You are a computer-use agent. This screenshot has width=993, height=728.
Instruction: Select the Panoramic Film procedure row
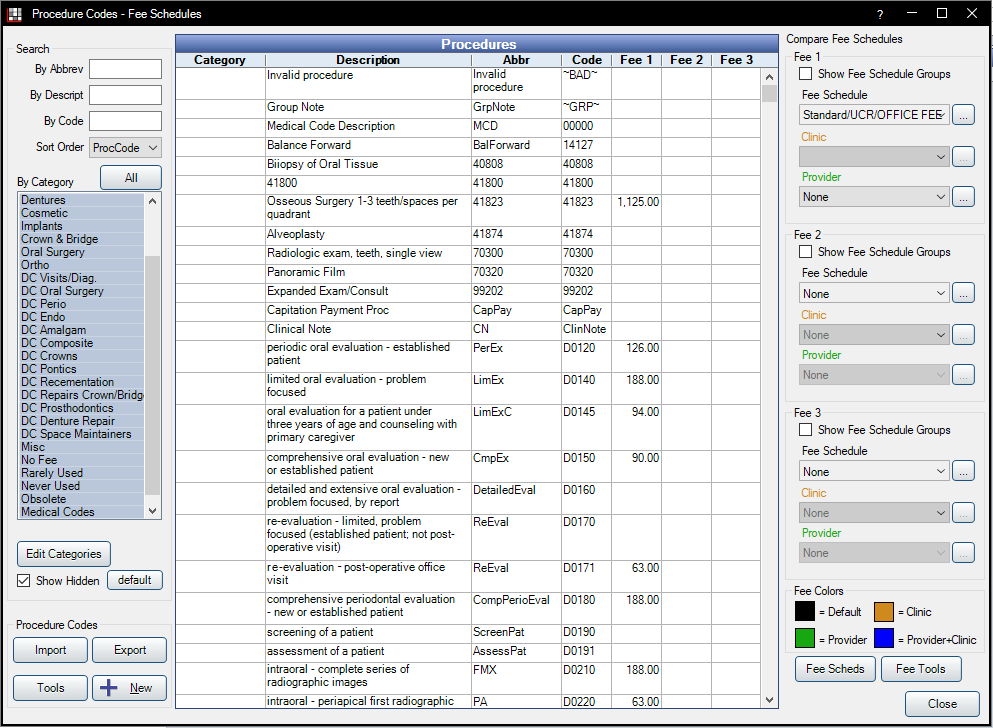(468, 272)
